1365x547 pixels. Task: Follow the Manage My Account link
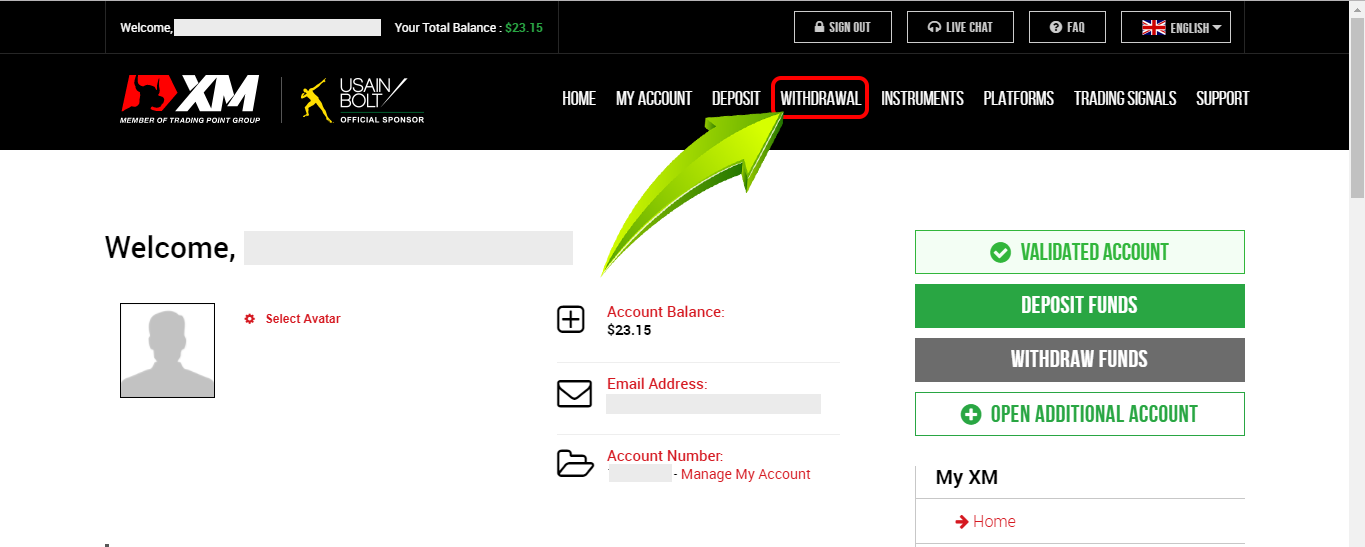(745, 475)
